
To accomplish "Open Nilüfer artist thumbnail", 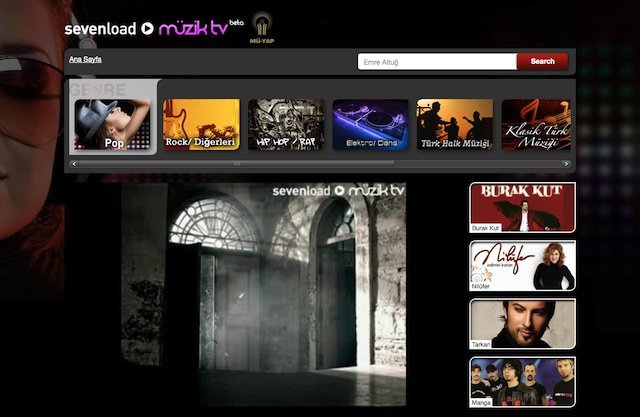I will pos(522,265).
